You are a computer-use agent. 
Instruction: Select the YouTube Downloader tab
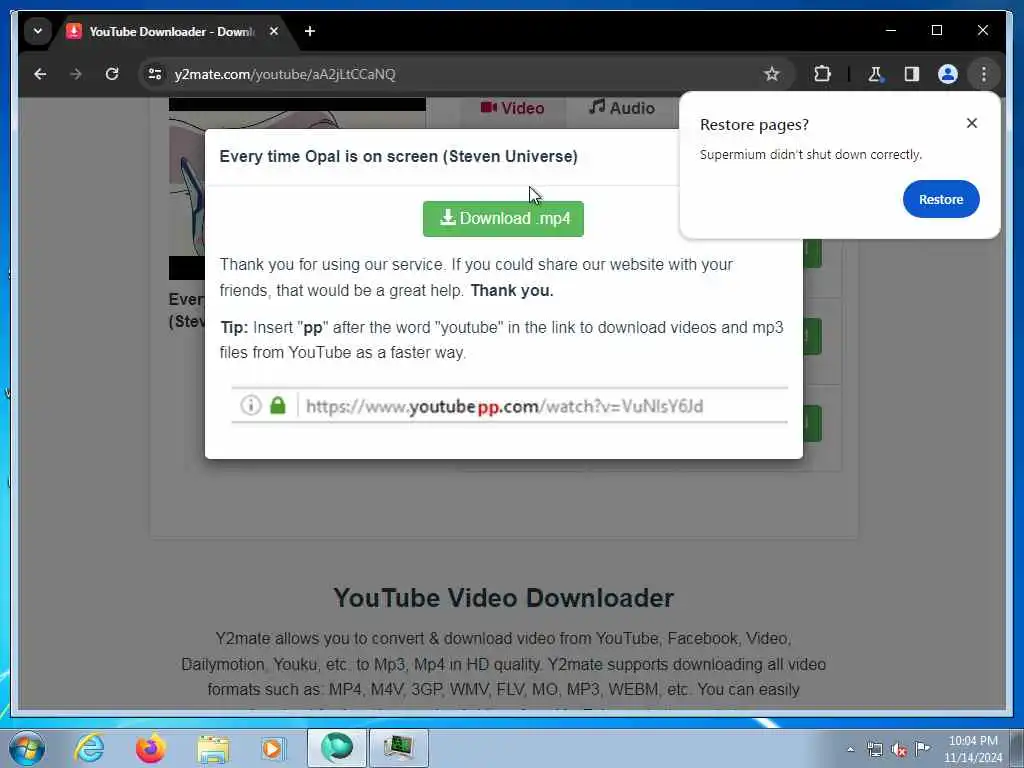(x=172, y=31)
